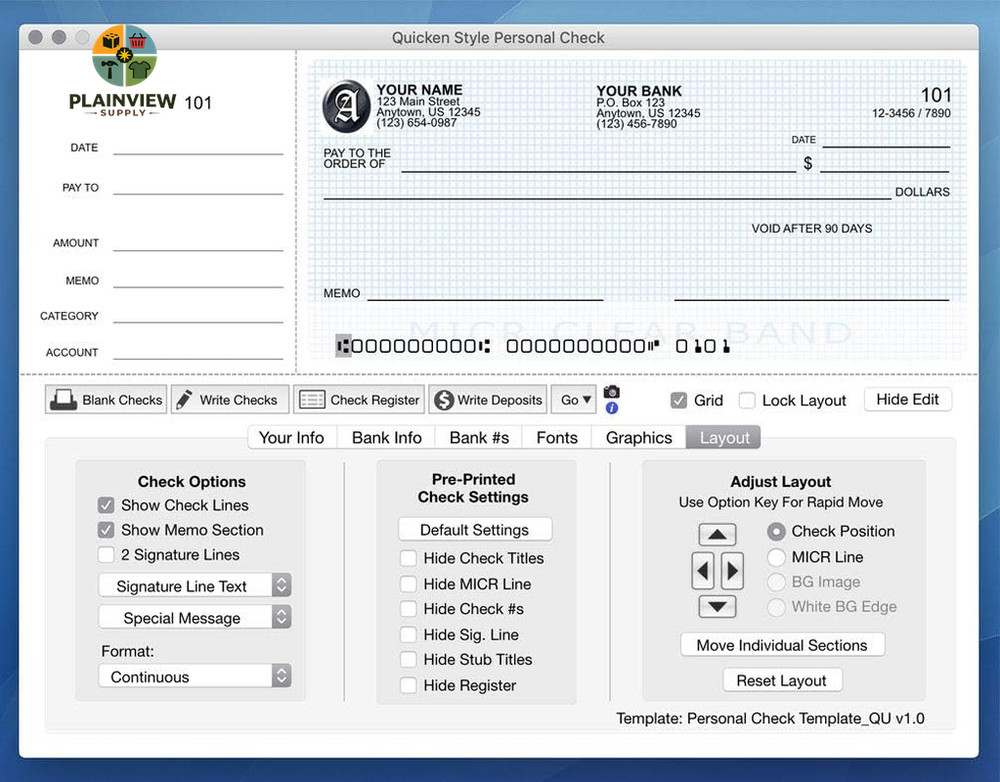The image size is (1000, 782).
Task: Nudge layout right with the right arrow
Action: pyautogui.click(x=732, y=570)
